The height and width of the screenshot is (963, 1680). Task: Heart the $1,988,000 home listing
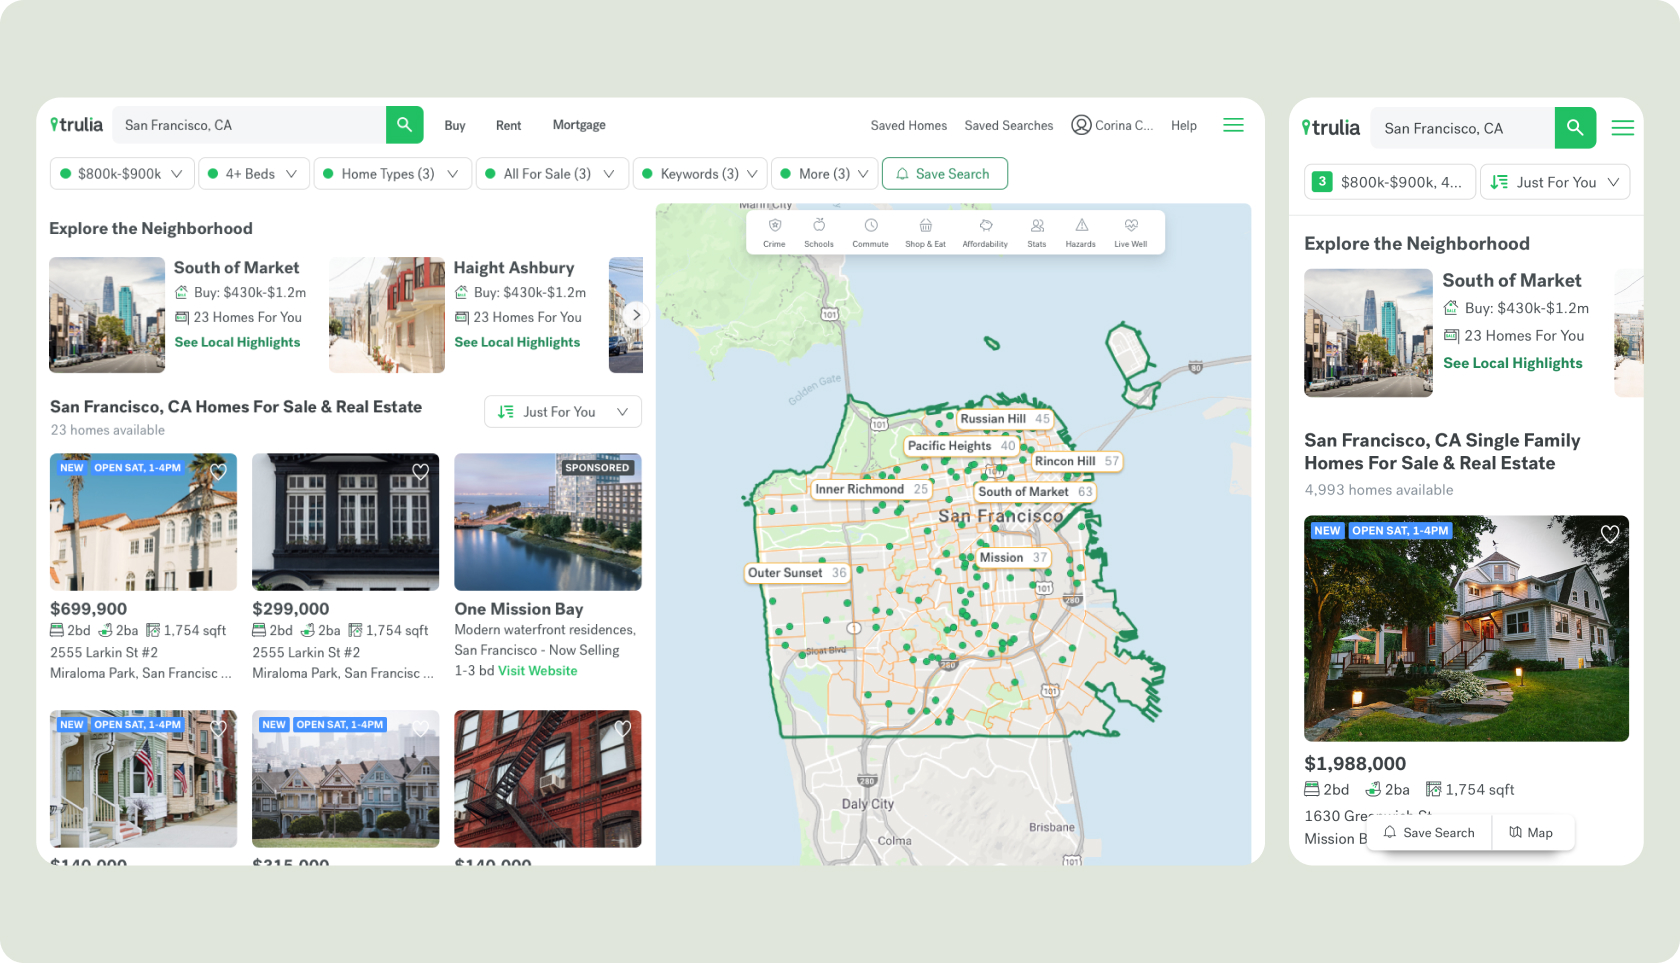pos(1609,534)
